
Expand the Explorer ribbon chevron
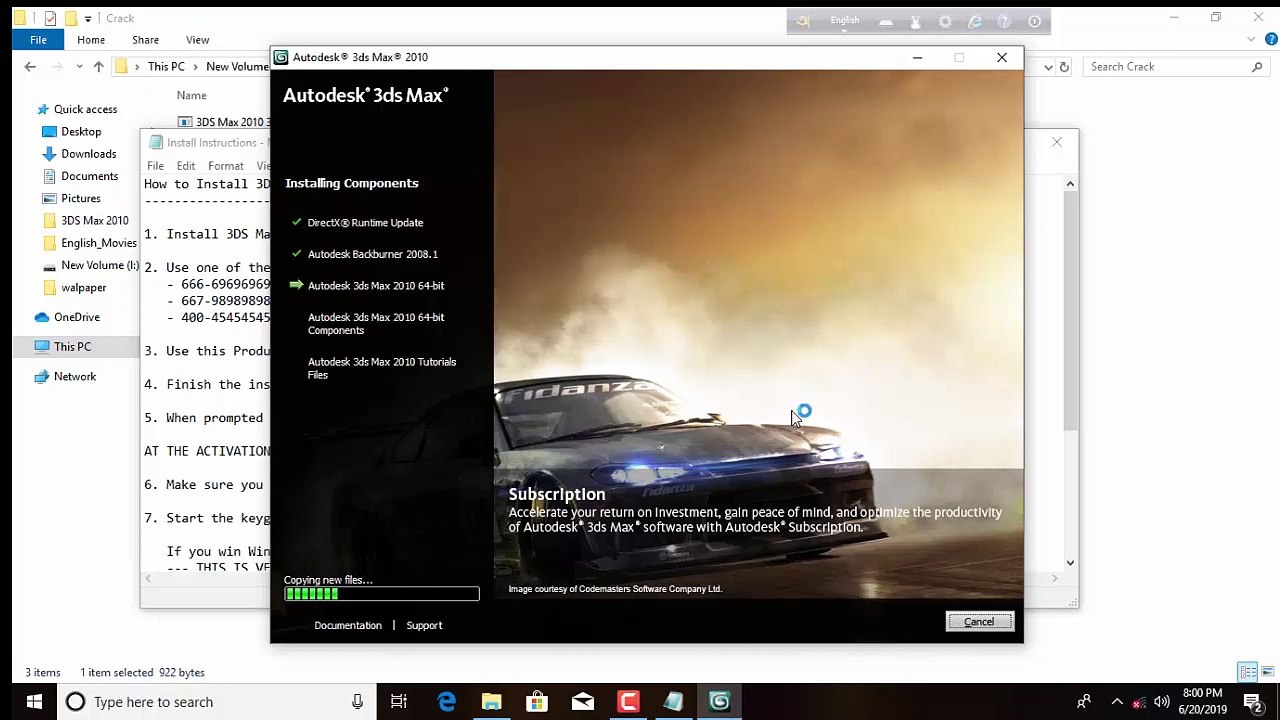[1251, 40]
